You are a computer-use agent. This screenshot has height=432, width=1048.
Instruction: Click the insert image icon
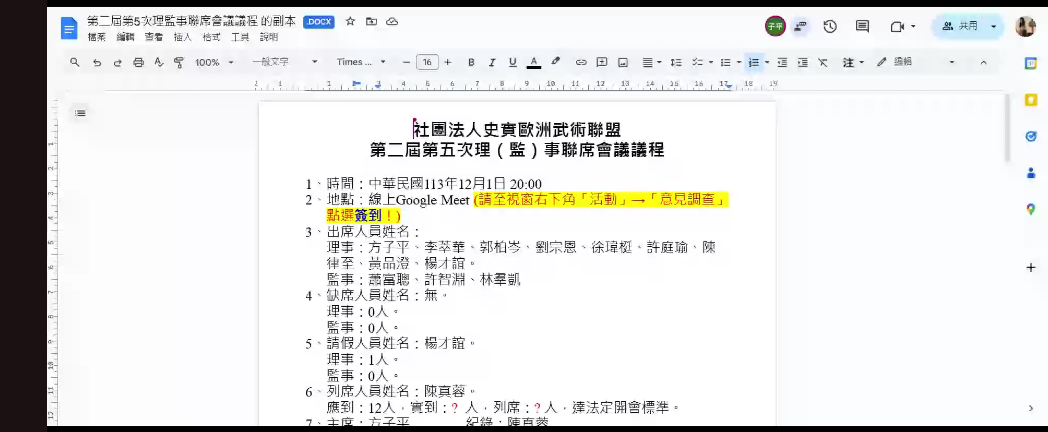pyautogui.click(x=623, y=62)
